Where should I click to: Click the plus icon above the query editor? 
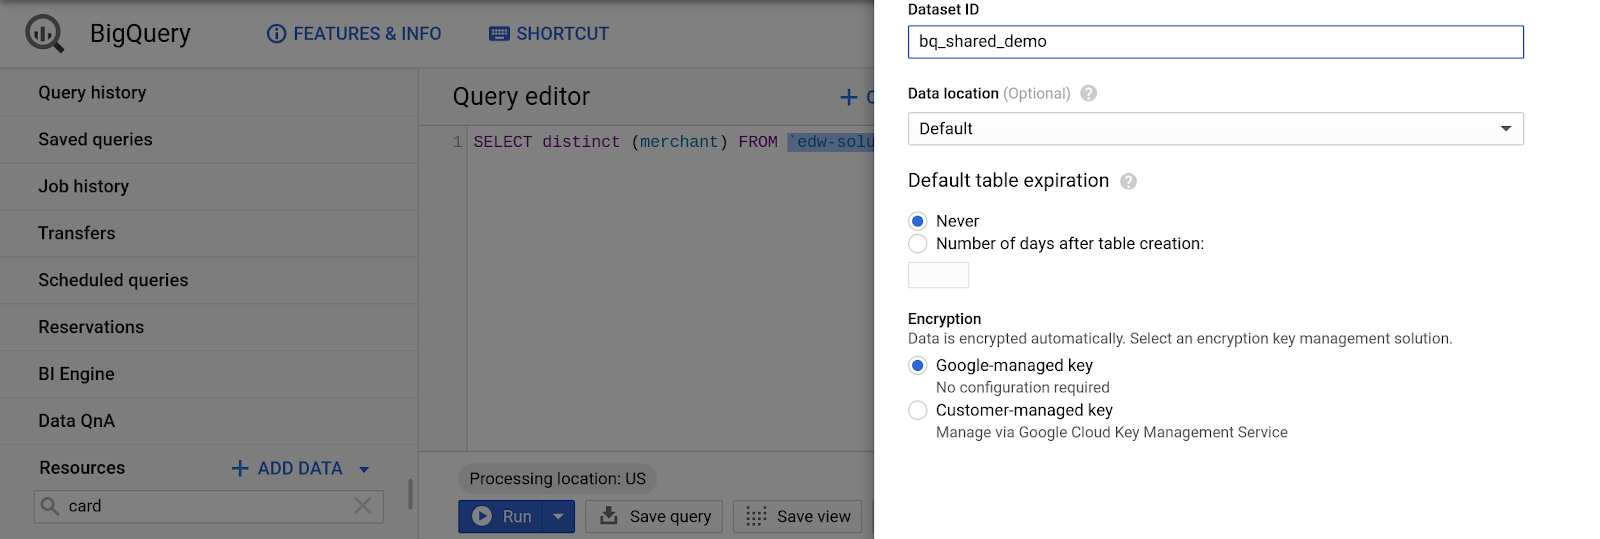[849, 97]
